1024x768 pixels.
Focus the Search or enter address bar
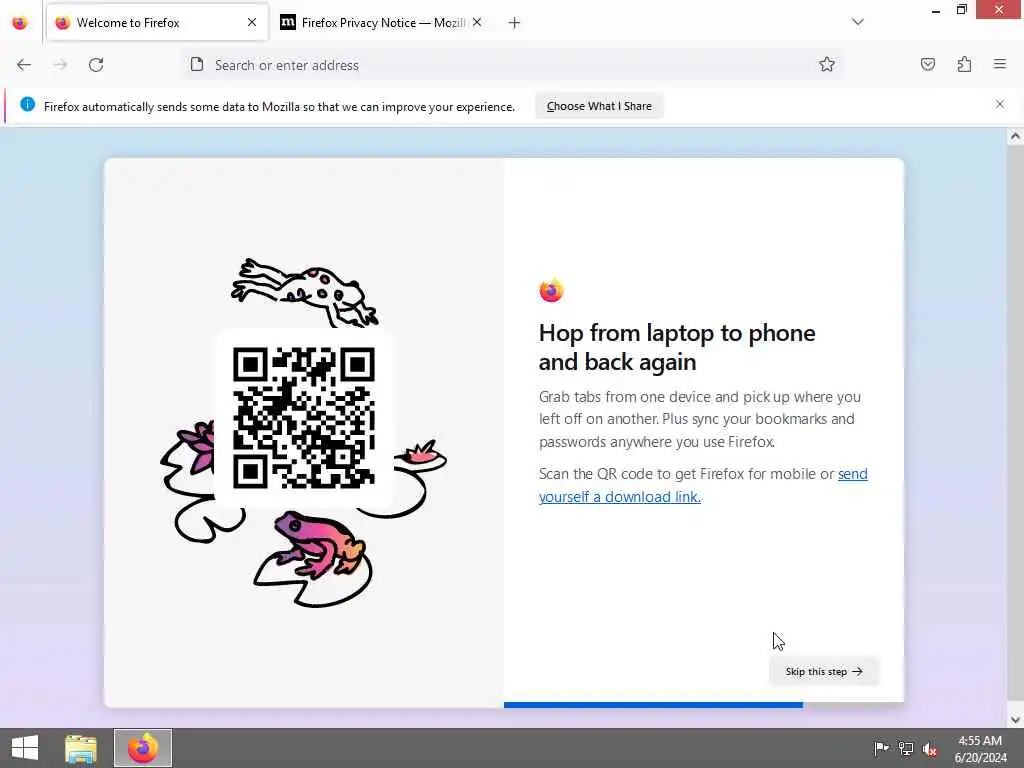click(x=512, y=65)
